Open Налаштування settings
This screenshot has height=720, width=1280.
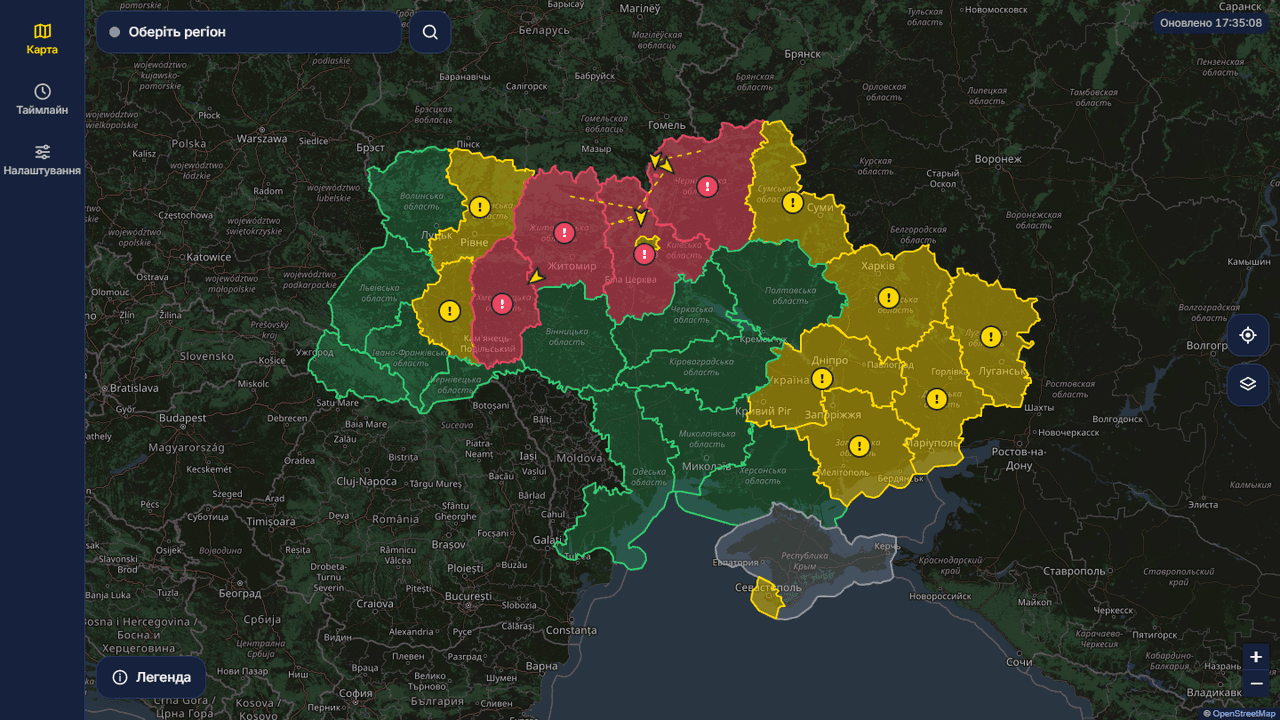pos(42,161)
